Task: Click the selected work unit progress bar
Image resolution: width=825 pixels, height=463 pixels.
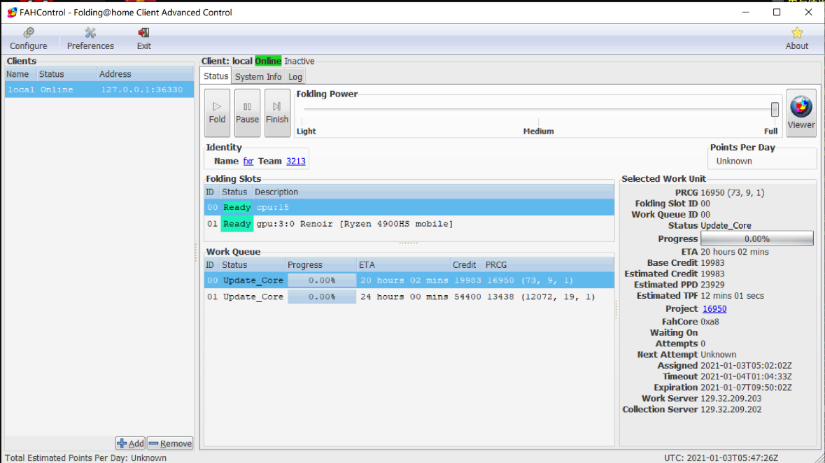Action: (757, 238)
